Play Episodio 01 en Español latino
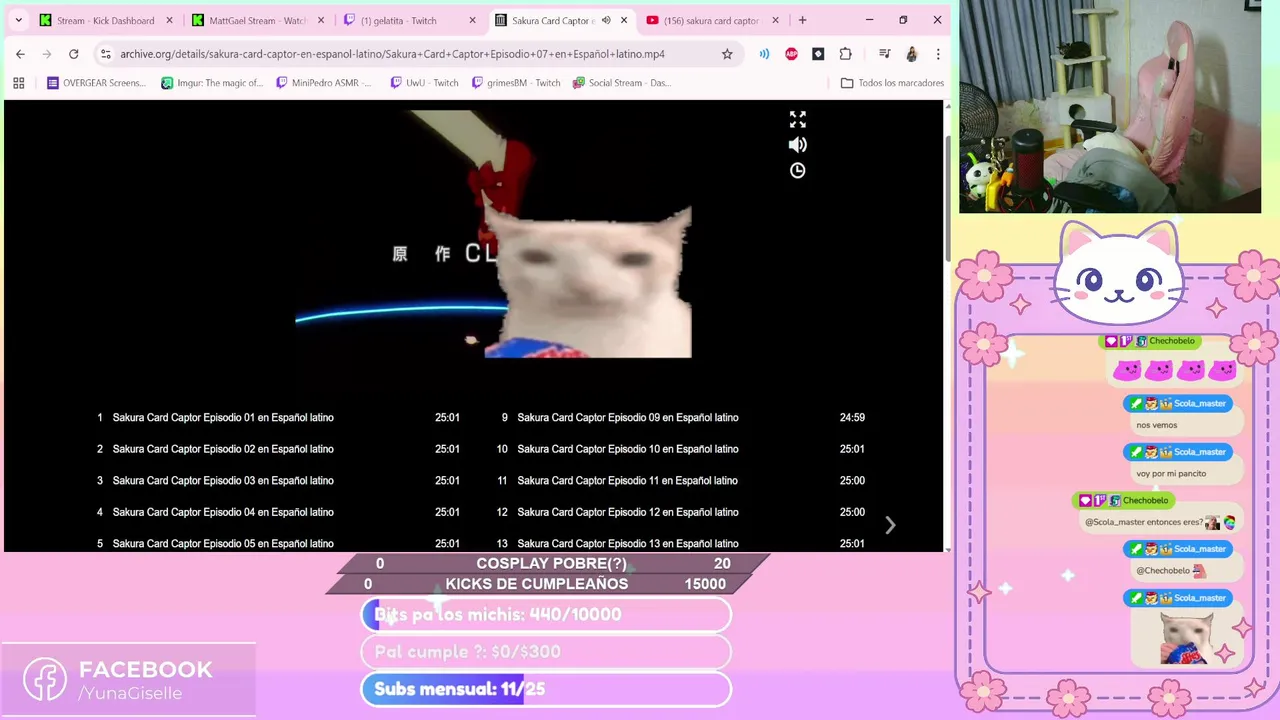1280x720 pixels. [x=223, y=418]
